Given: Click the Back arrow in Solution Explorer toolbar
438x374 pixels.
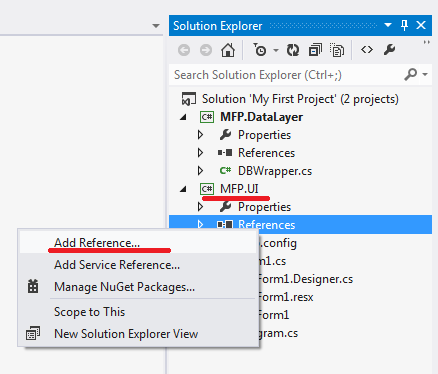Looking at the screenshot, I should 184,50.
